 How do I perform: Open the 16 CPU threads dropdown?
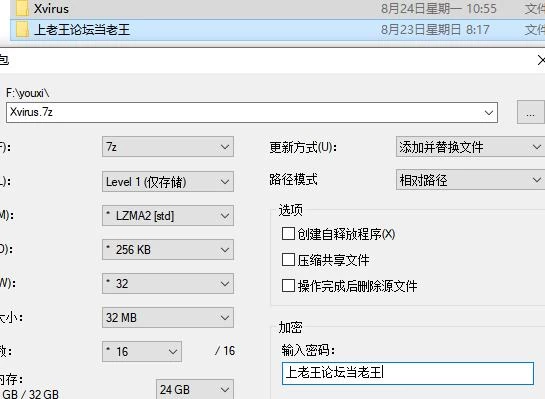(x=142, y=351)
